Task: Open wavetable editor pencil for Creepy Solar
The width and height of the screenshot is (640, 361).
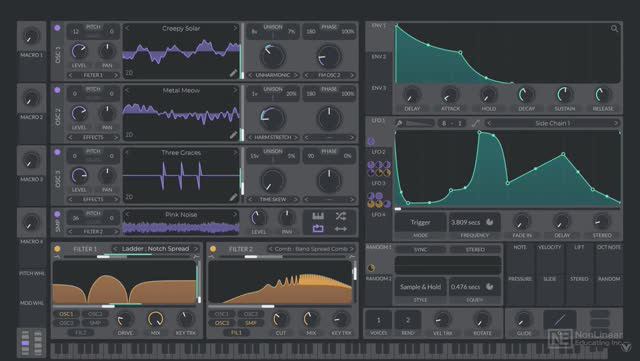Action: (x=233, y=73)
